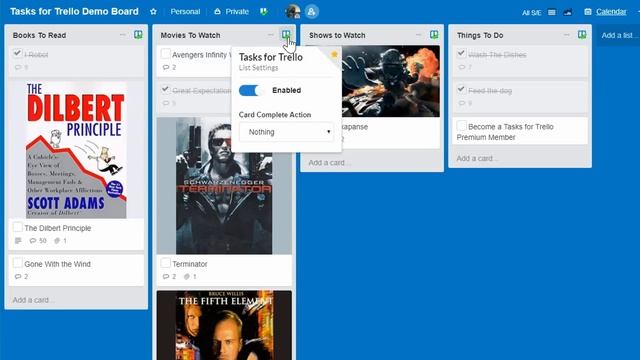Check Become a Tasks for Trello Premium Member
This screenshot has width=640, height=360.
click(x=461, y=126)
